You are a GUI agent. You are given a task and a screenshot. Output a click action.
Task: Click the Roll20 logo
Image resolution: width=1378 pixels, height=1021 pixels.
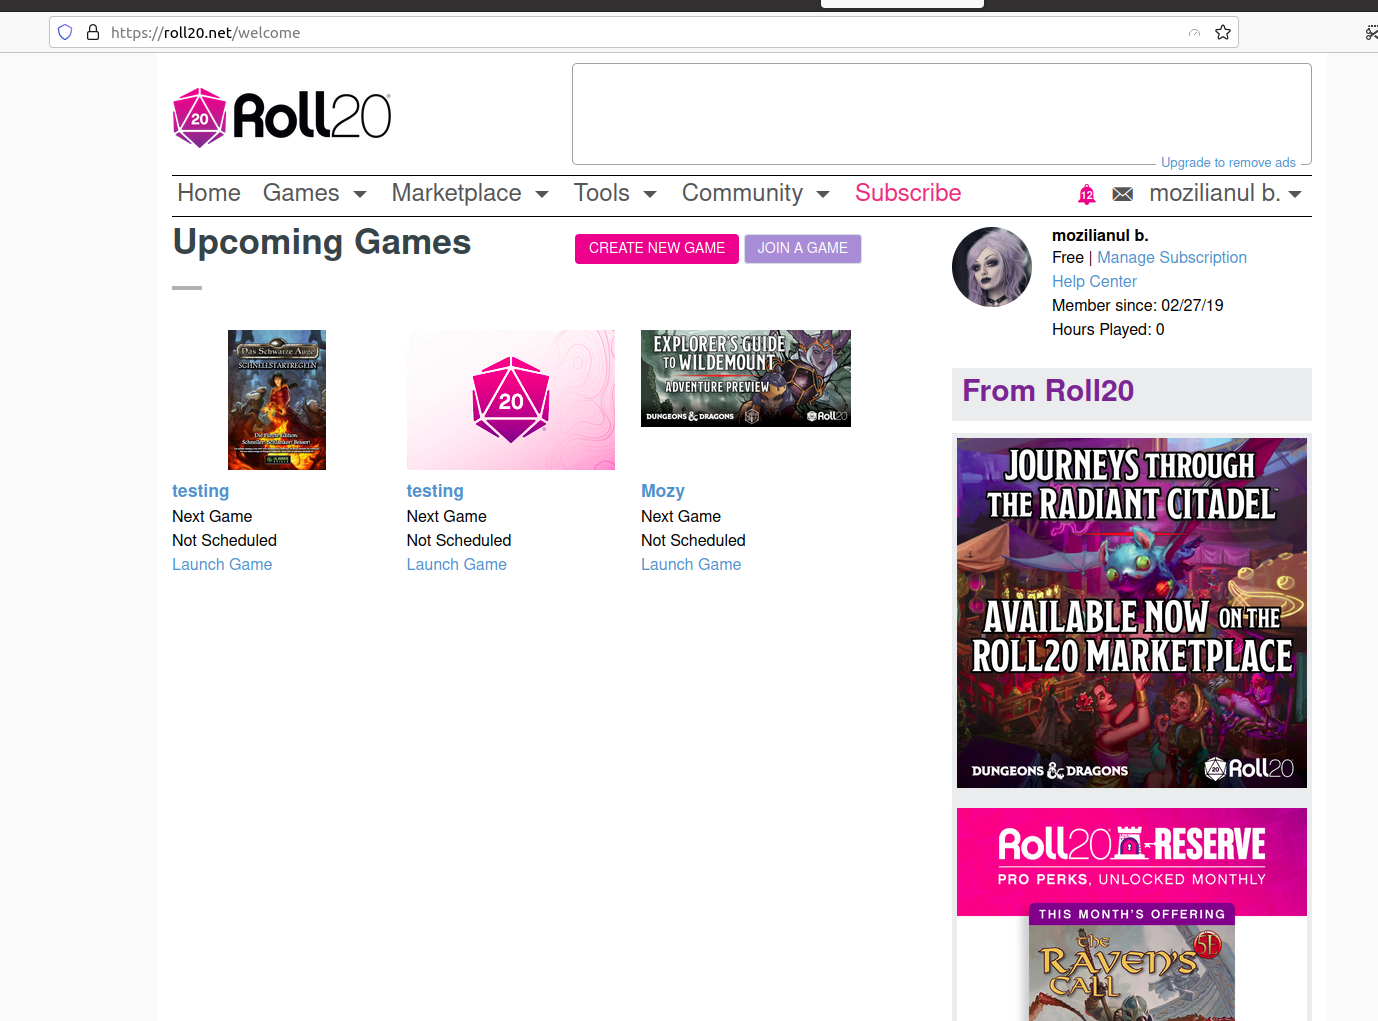click(281, 116)
